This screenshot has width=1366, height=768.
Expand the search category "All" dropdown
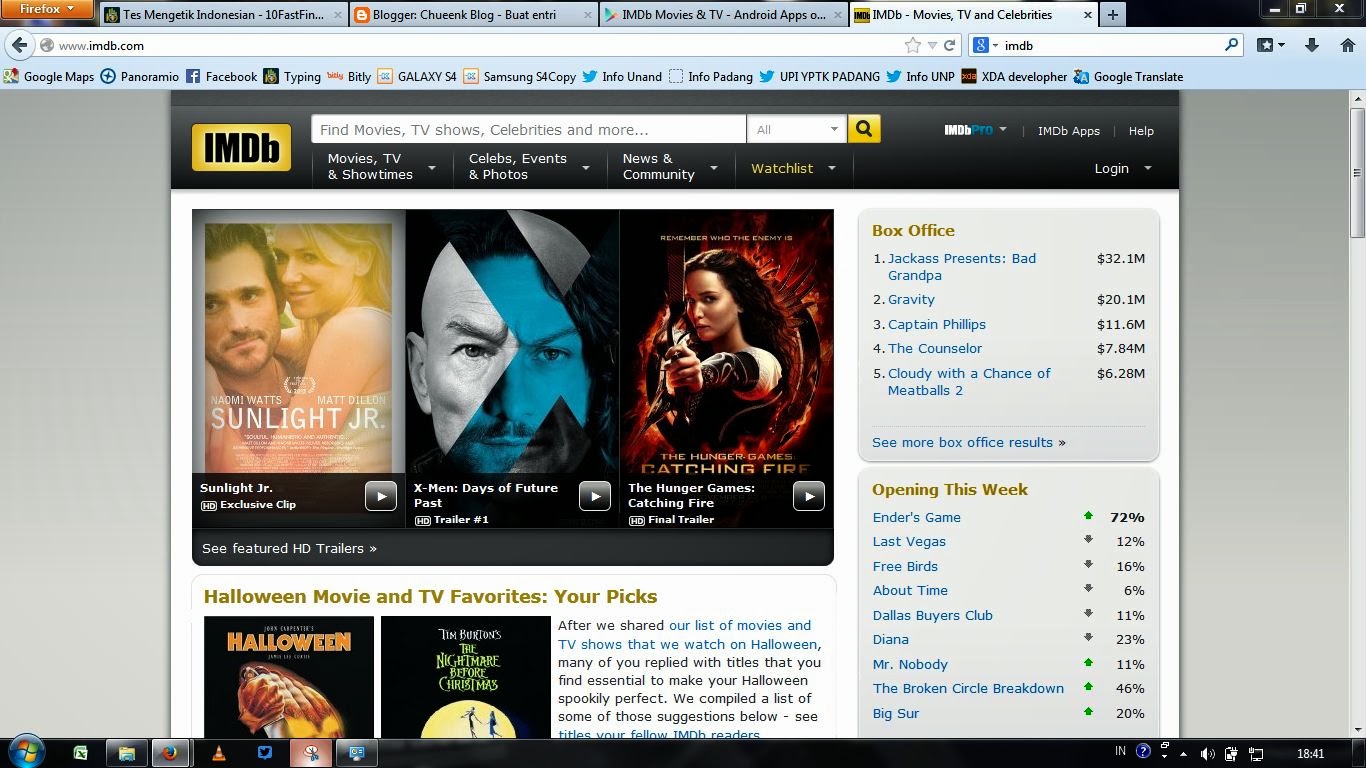tap(797, 129)
